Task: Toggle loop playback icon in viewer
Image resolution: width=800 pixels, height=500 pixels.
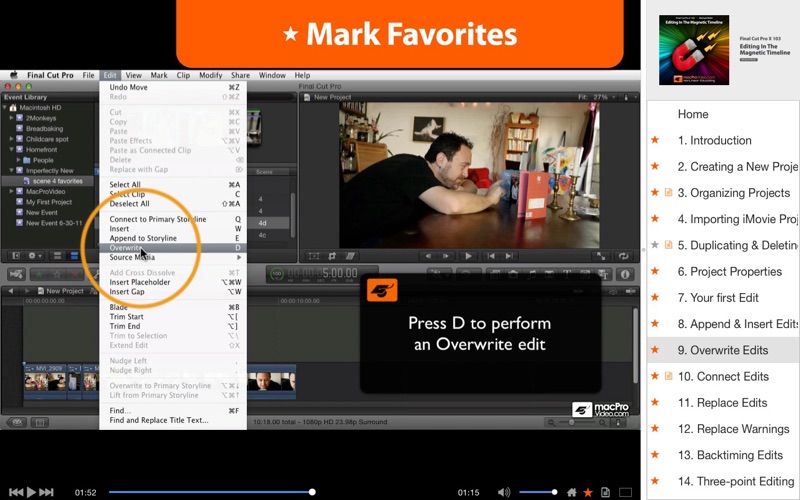Action: (x=623, y=256)
